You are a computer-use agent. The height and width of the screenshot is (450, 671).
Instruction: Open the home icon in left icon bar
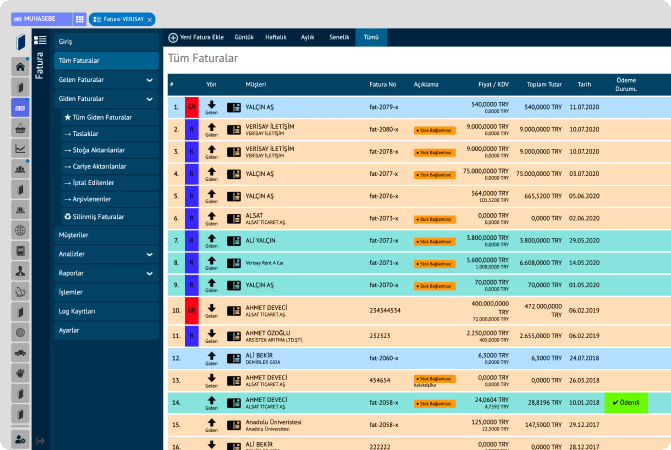click(20, 67)
